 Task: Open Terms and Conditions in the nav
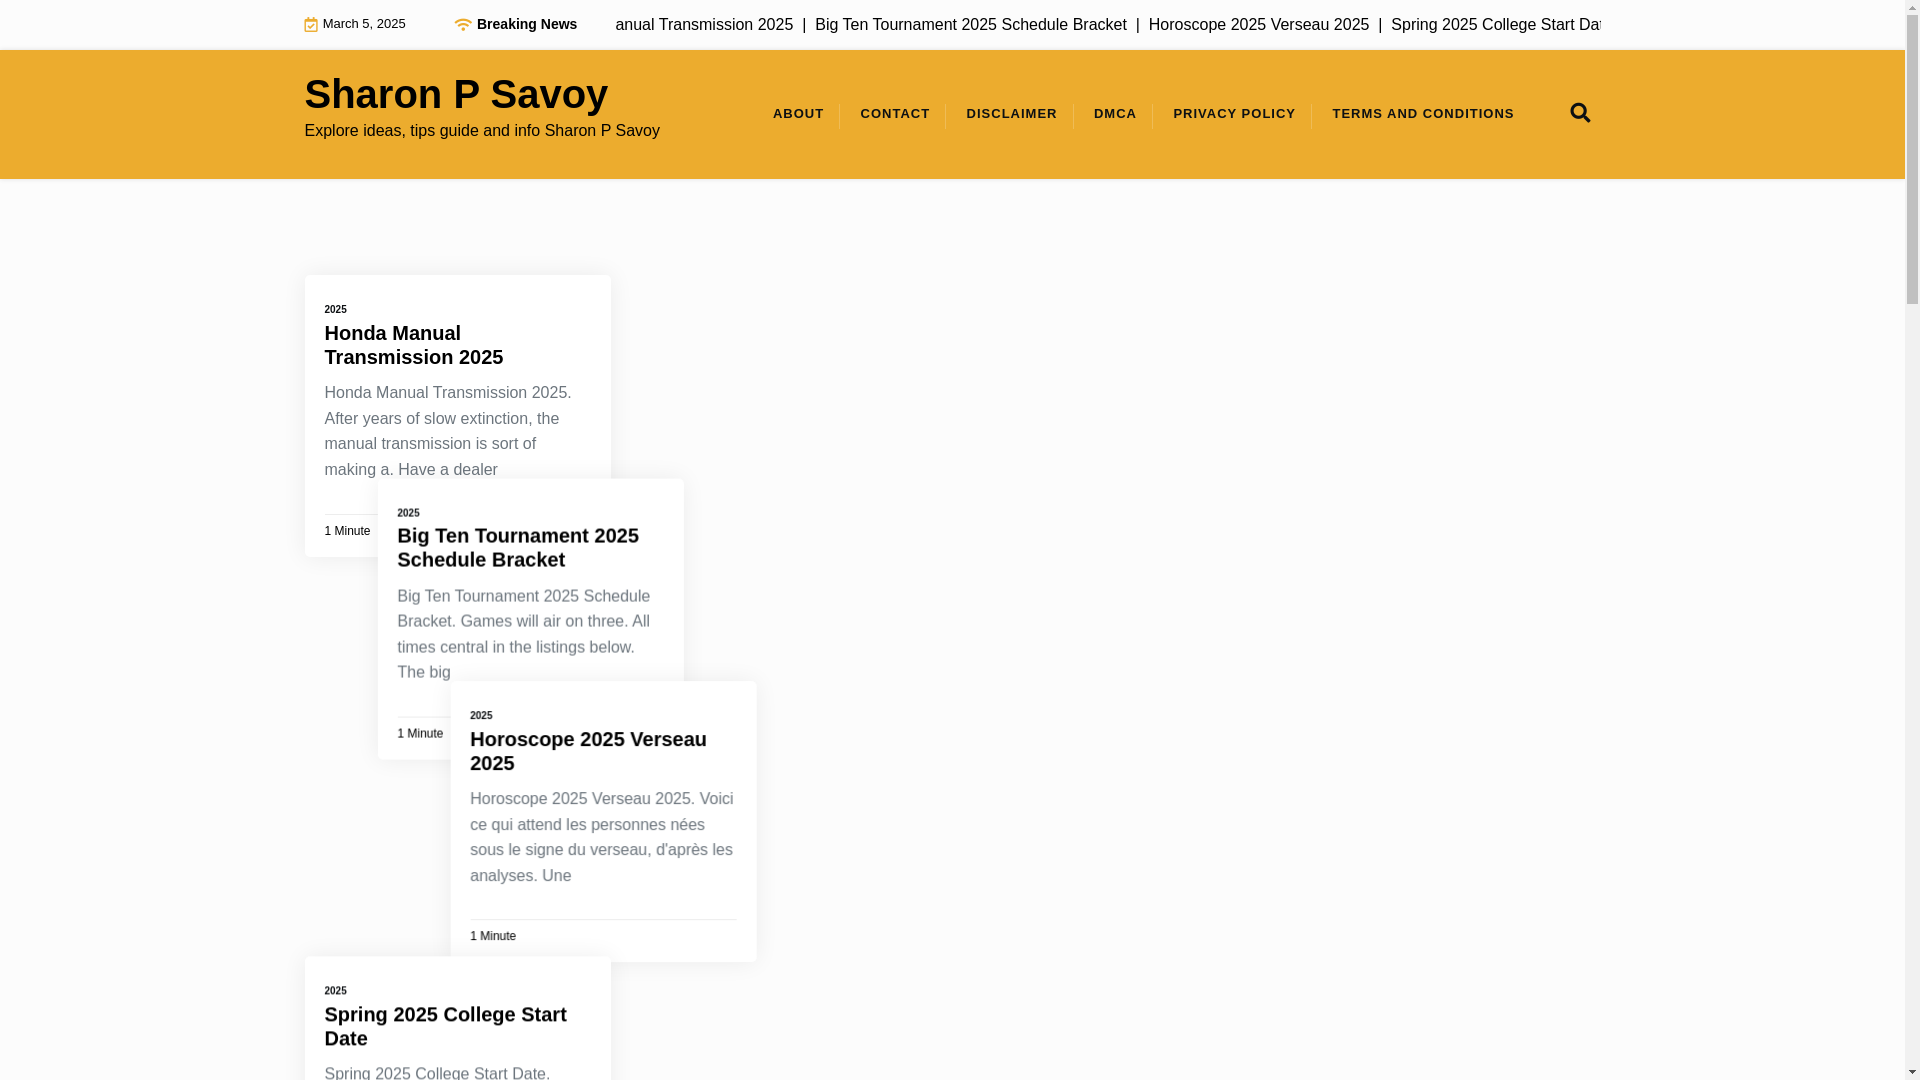(x=1423, y=114)
